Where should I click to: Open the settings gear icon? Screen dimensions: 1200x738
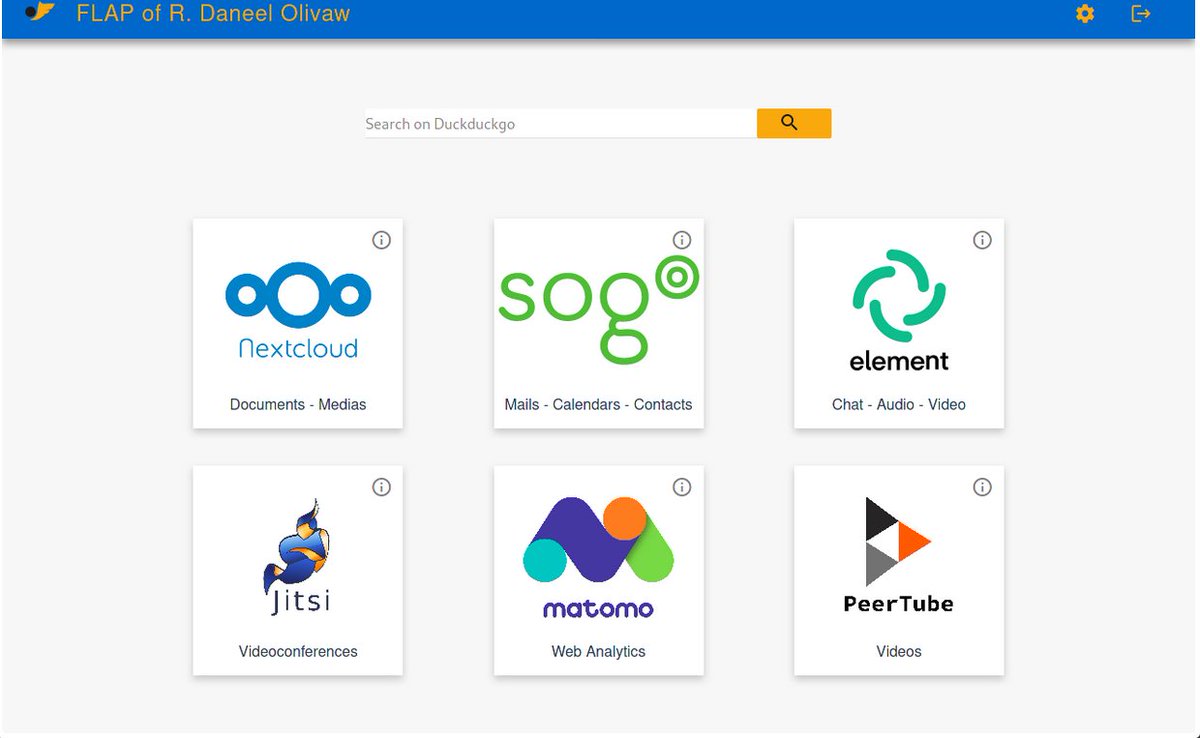[x=1085, y=14]
